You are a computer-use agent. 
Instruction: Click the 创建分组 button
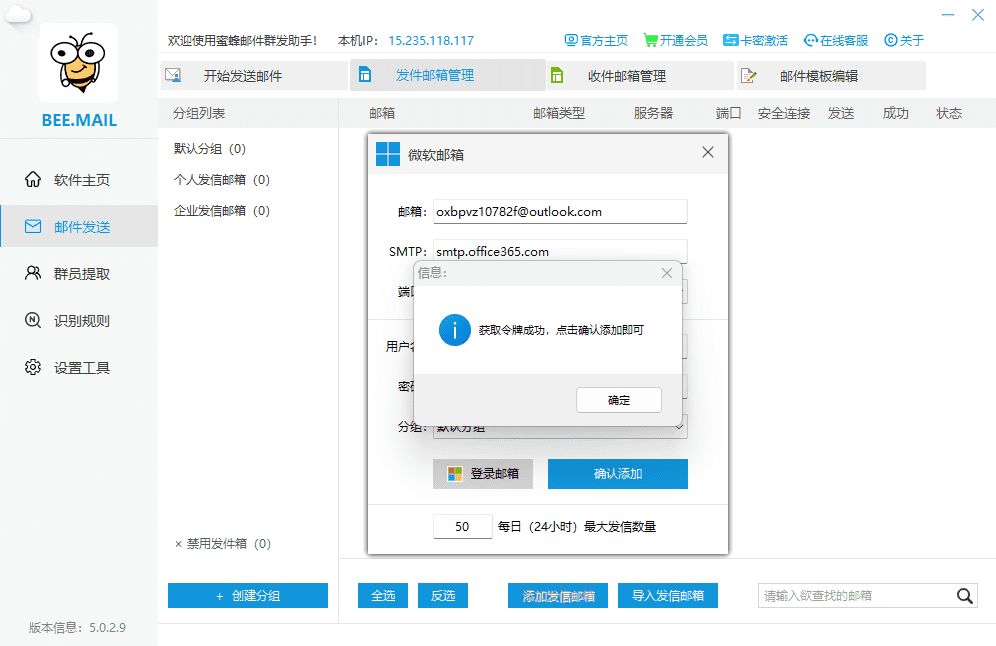tap(248, 596)
